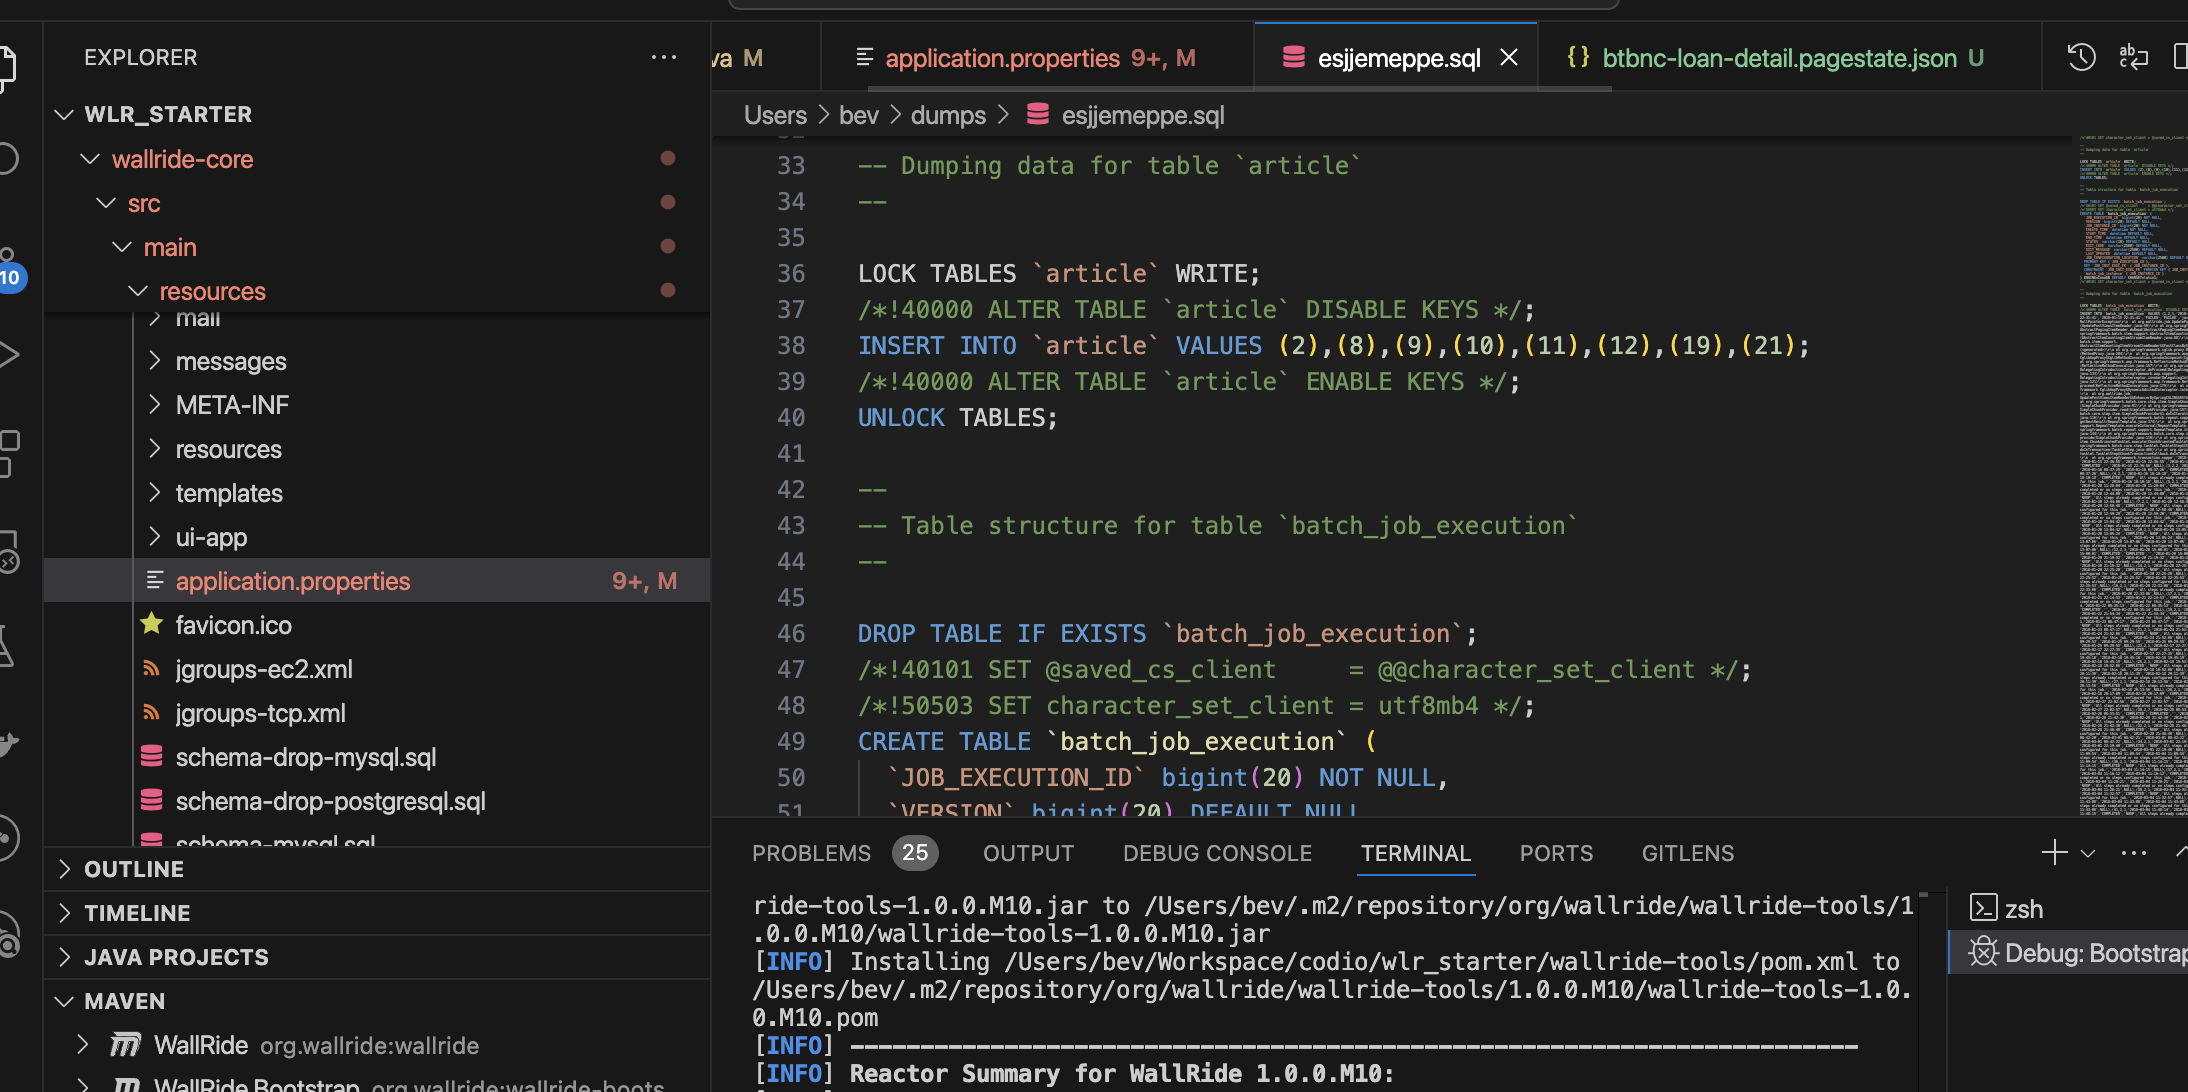Screen dimensions: 2188x1092
Task: Collapse the src folder
Action: pos(106,202)
